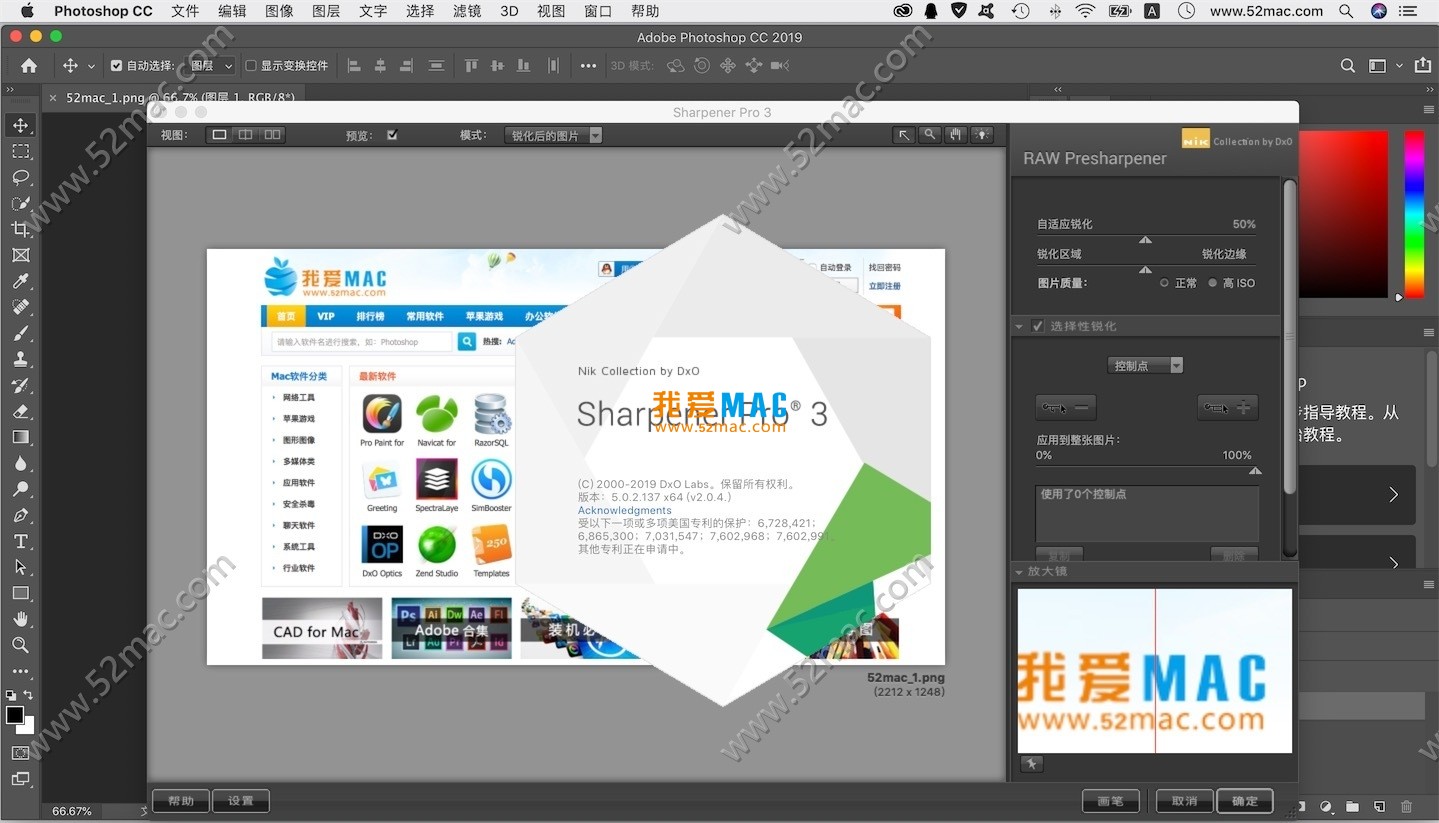
Task: Open the 图像 menu
Action: (280, 11)
